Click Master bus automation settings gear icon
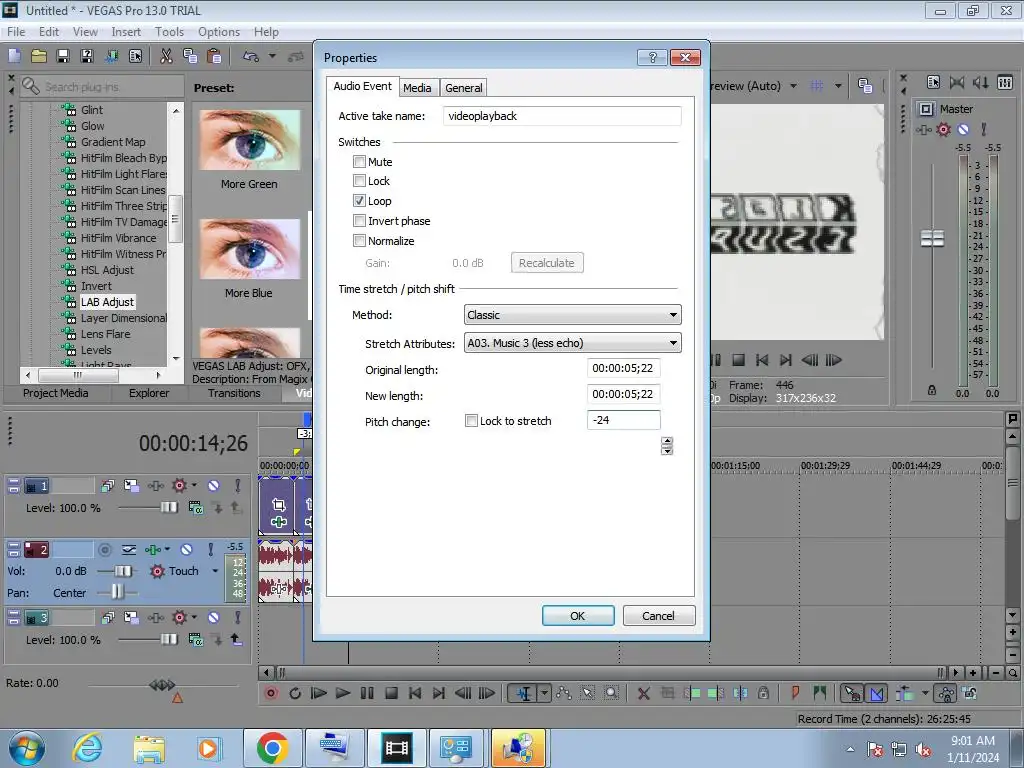The image size is (1024, 768). click(943, 129)
